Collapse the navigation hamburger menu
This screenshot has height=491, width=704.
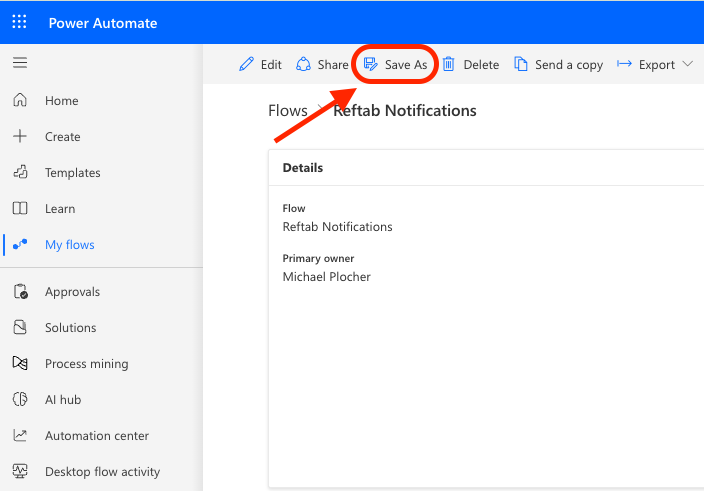coord(20,62)
